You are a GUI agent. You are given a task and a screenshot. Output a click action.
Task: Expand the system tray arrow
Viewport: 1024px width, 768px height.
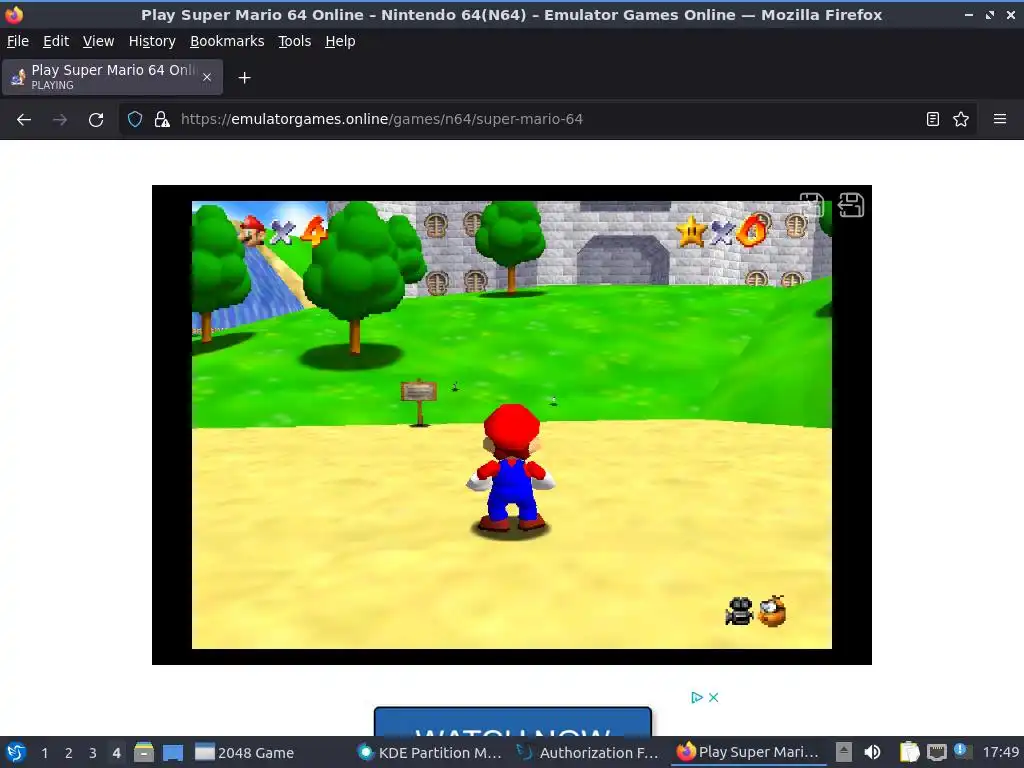coord(844,752)
